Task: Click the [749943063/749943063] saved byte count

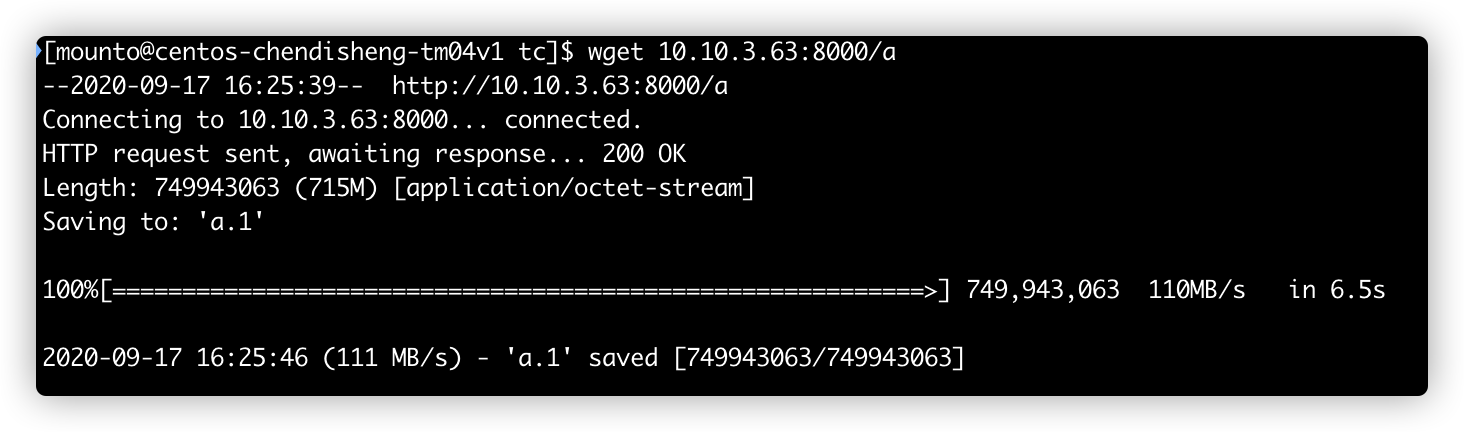Action: click(820, 358)
